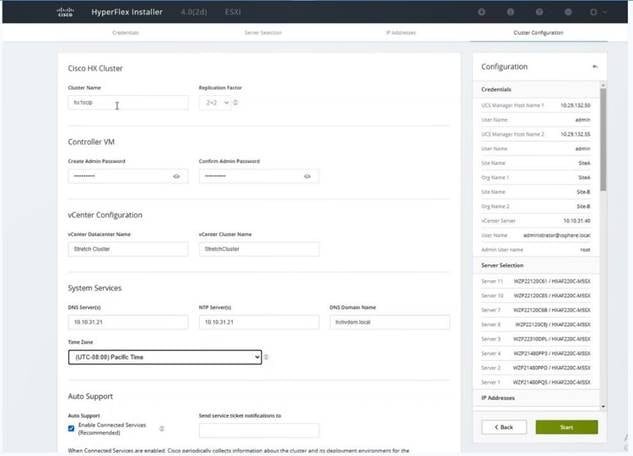Click the Server 10 summary row
Viewport: 633px width, 456px height.
536,296
